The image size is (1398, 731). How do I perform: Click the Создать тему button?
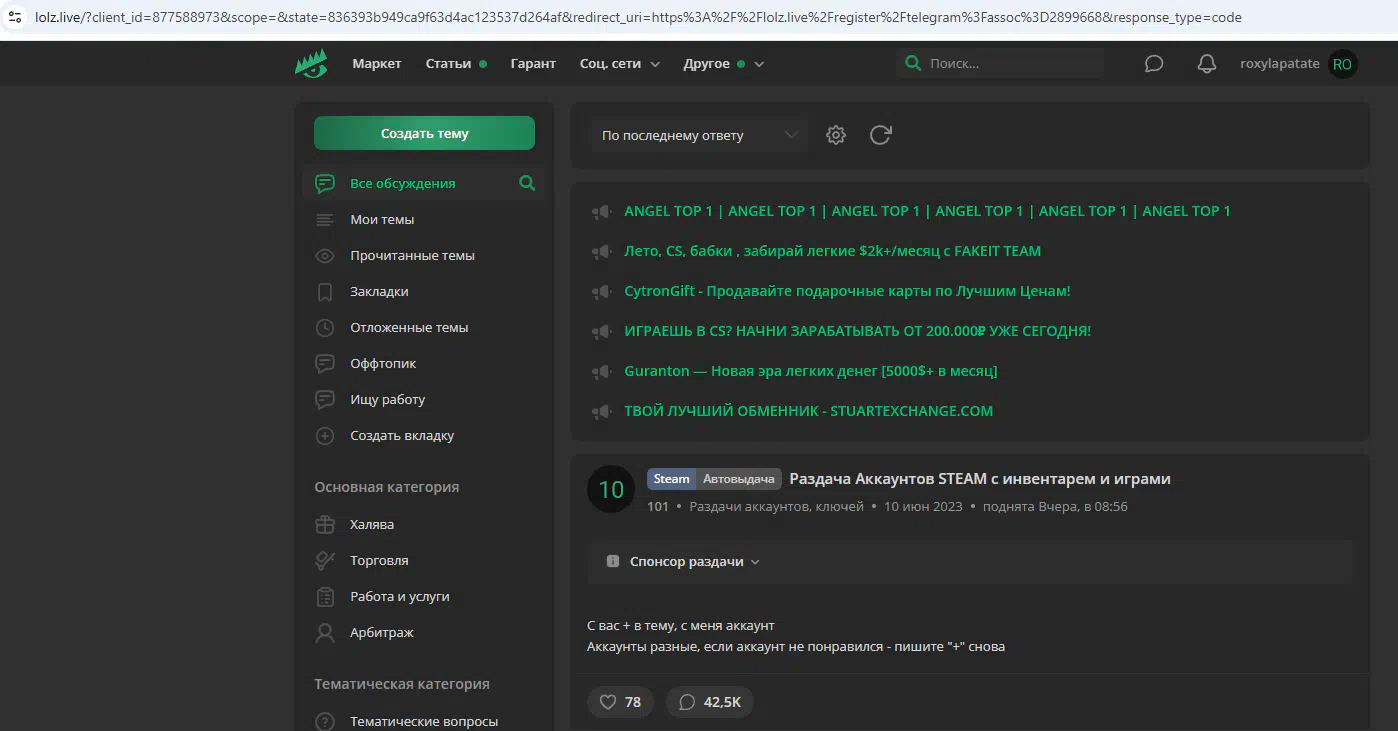click(424, 133)
